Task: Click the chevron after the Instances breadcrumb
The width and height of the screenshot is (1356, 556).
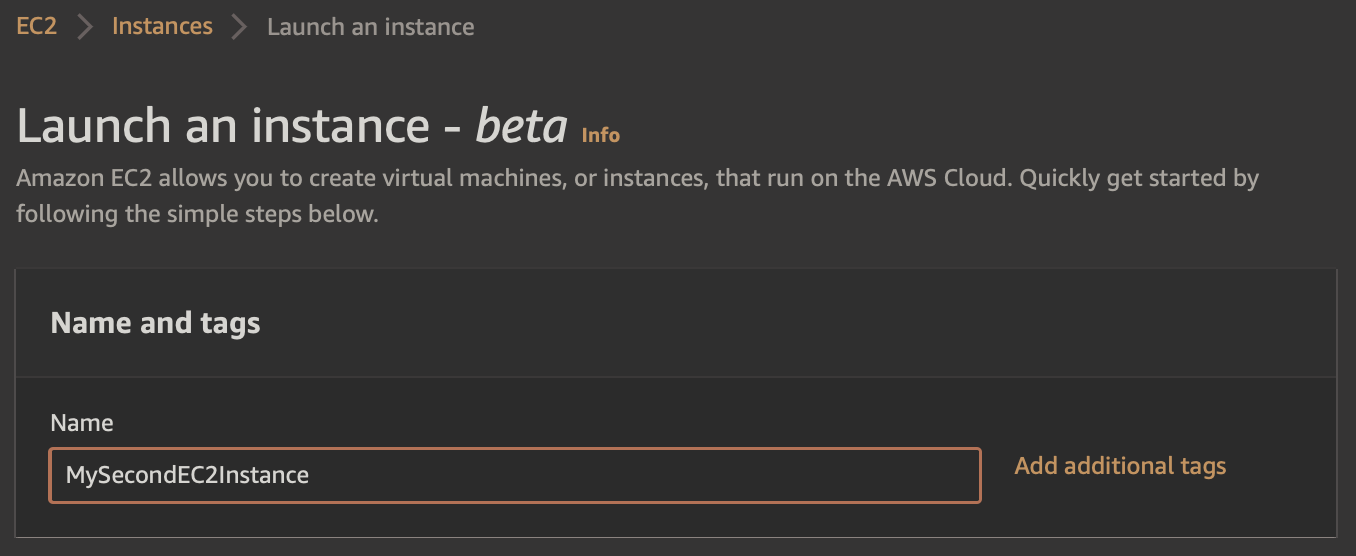Action: click(x=239, y=27)
